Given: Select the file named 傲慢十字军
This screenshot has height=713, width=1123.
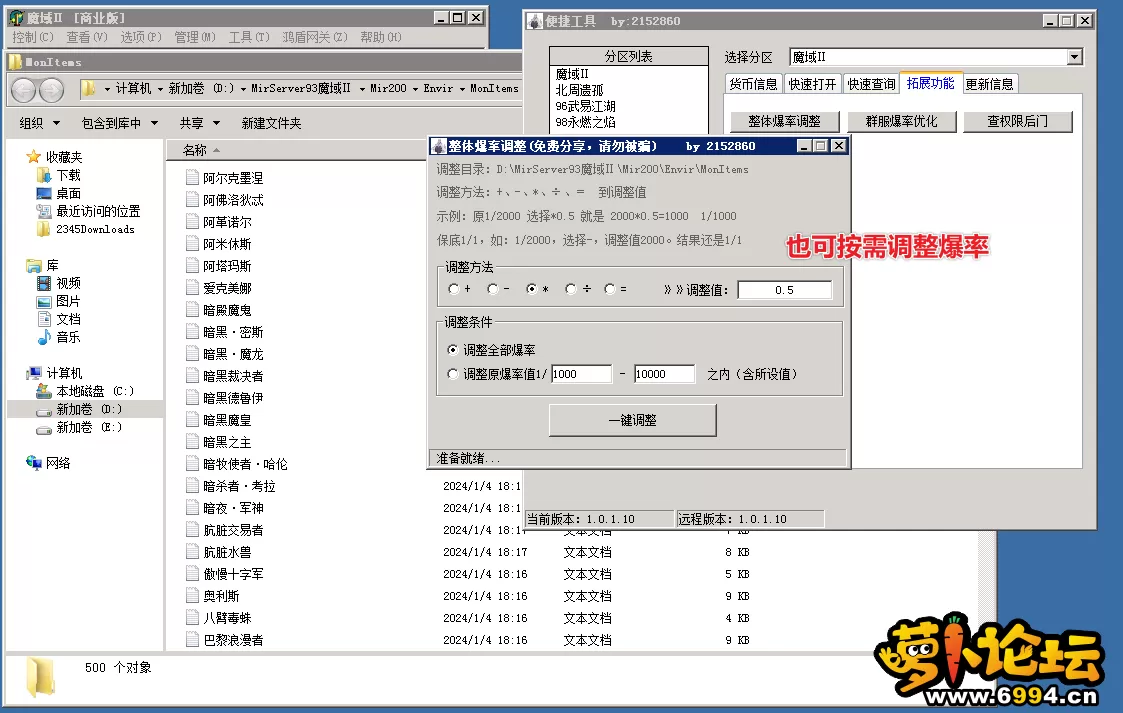Looking at the screenshot, I should [233, 574].
